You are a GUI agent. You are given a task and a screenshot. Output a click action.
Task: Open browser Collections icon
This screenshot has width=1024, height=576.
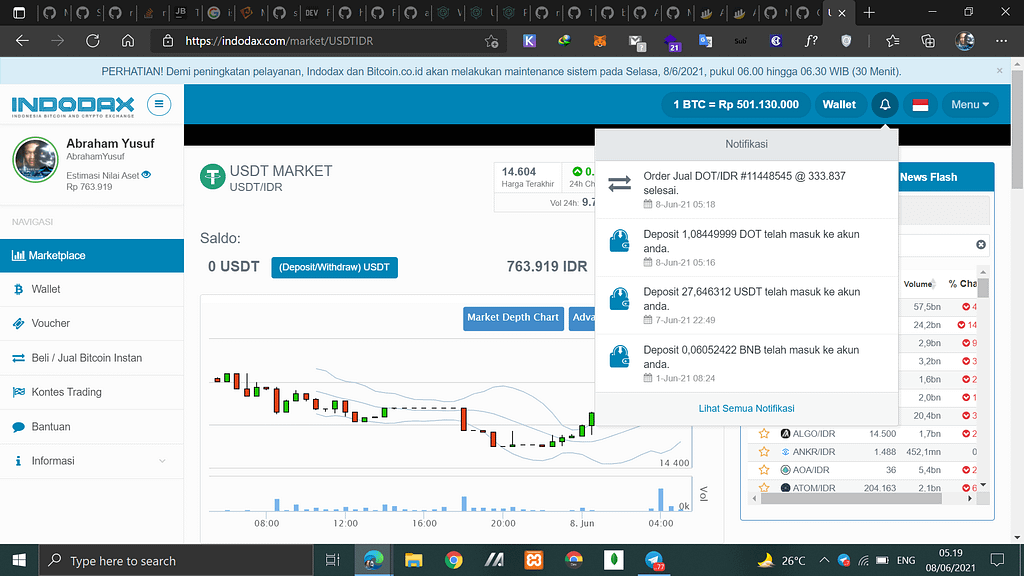(928, 41)
